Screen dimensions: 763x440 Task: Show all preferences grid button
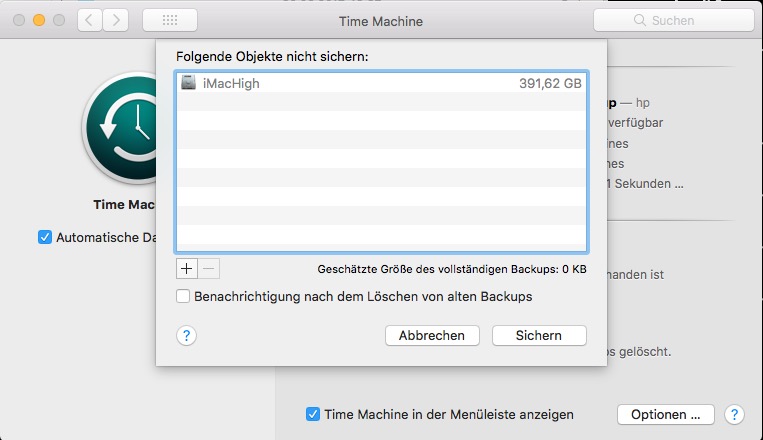[170, 20]
